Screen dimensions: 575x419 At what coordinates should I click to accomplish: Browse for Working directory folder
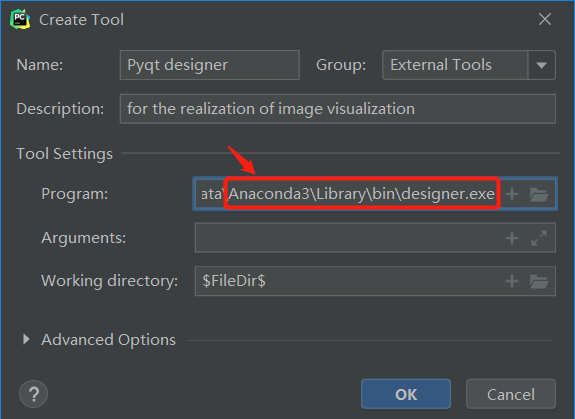coord(539,282)
